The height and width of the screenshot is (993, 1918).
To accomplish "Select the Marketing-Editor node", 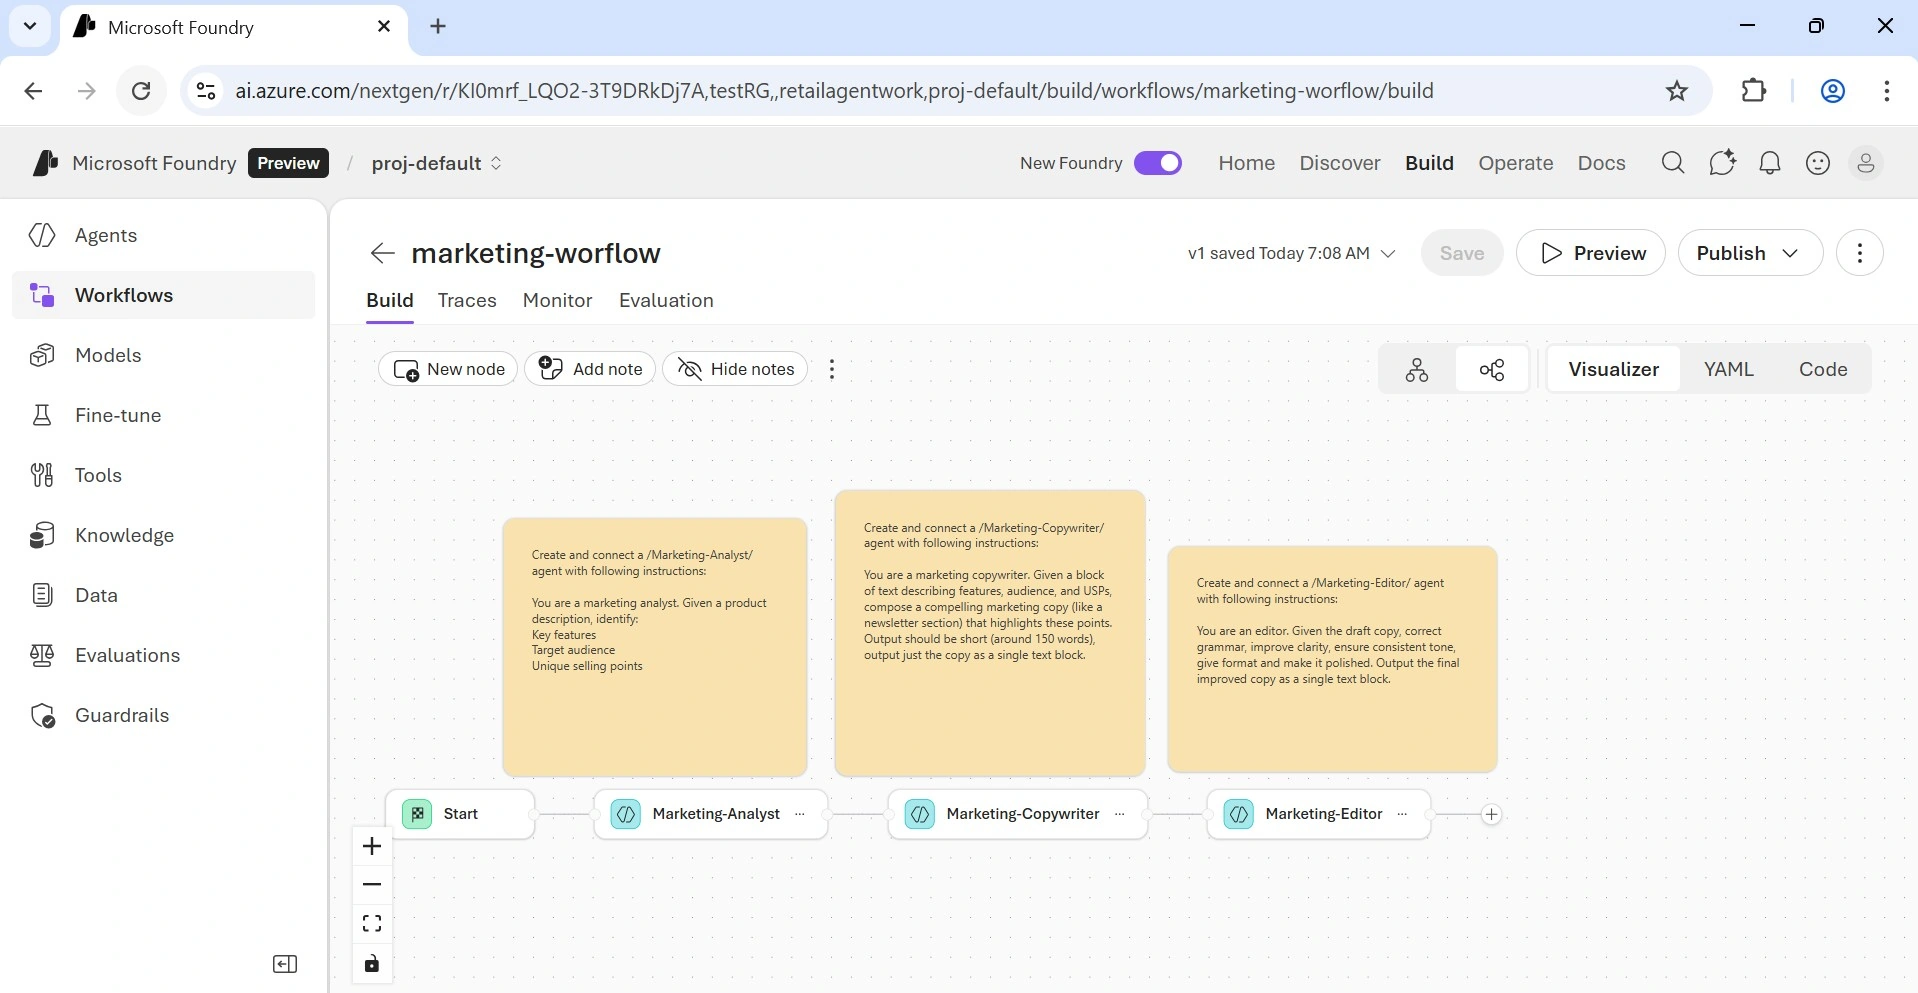I will pyautogui.click(x=1319, y=814).
